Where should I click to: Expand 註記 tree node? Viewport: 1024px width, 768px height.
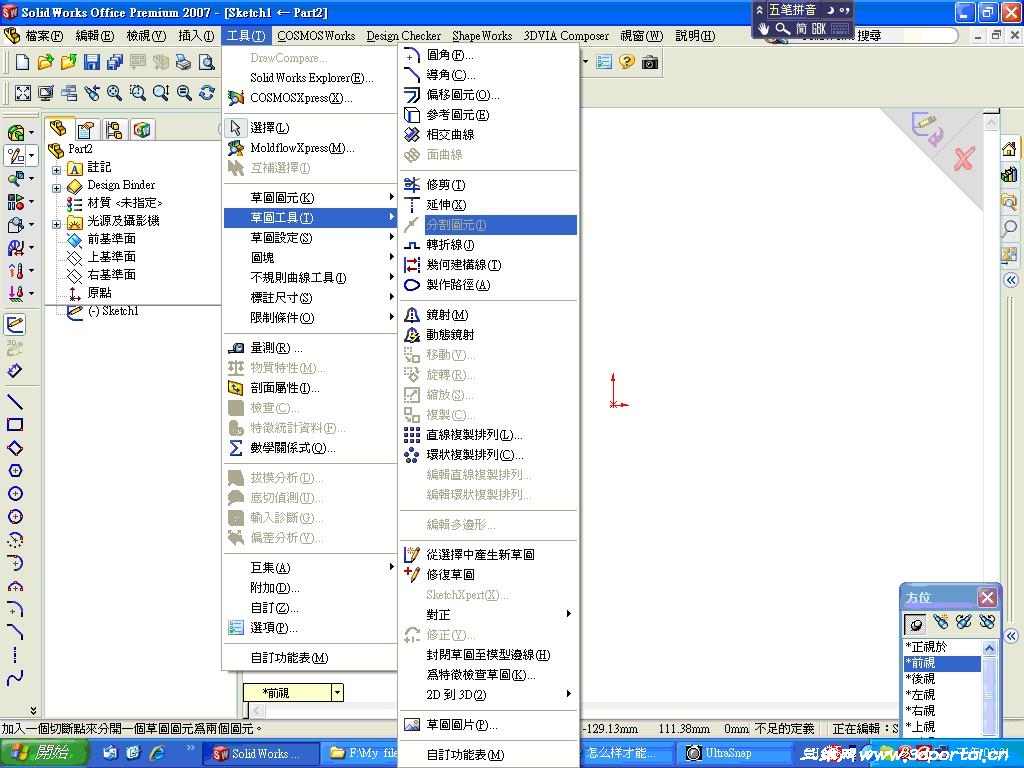pos(57,170)
